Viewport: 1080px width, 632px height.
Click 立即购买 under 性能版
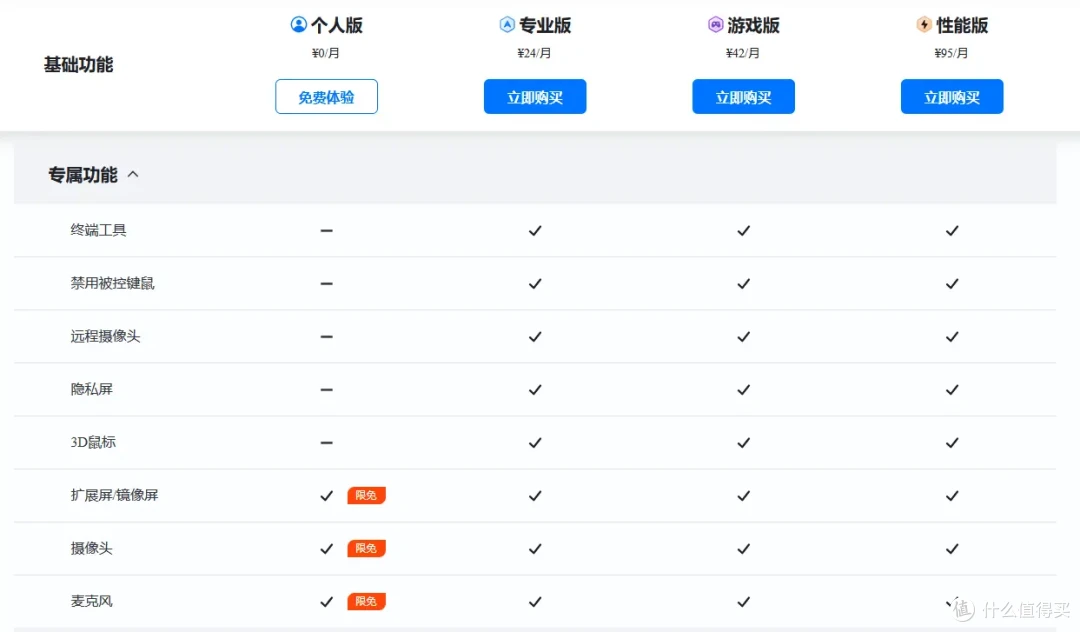(952, 96)
